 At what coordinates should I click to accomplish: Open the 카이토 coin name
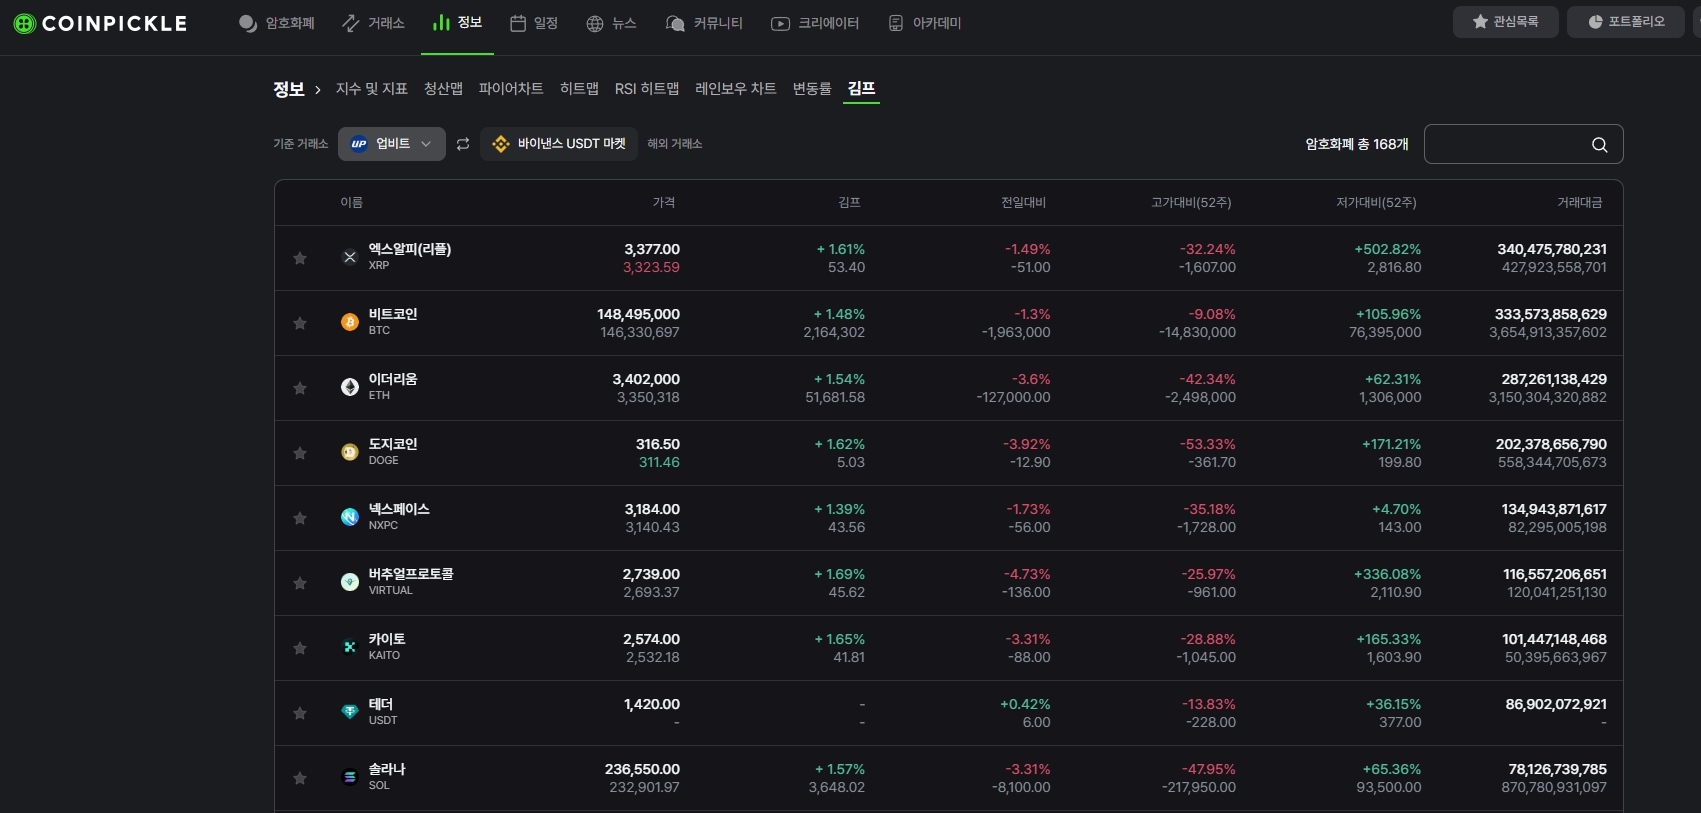(387, 639)
